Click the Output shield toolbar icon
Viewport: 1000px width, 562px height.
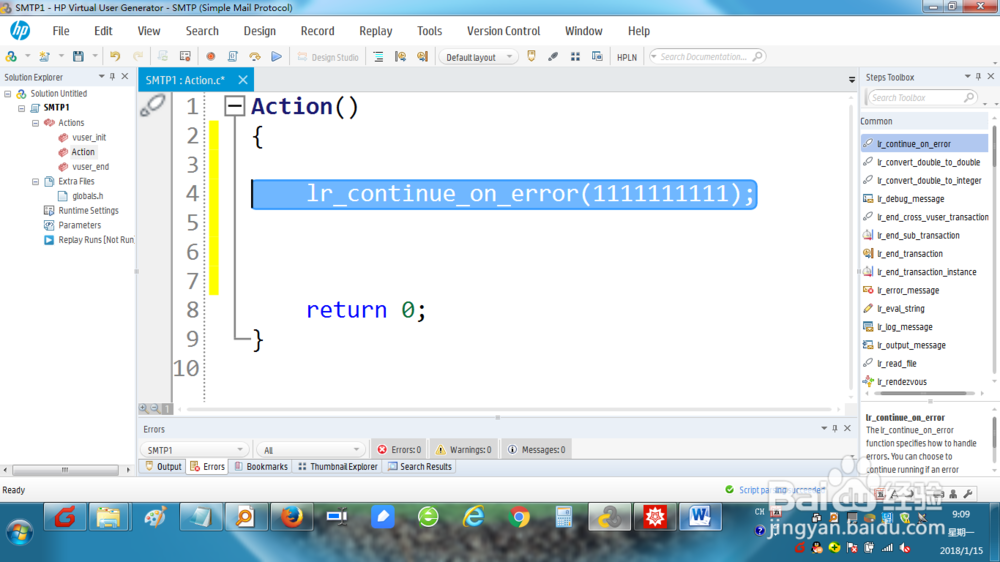click(531, 56)
